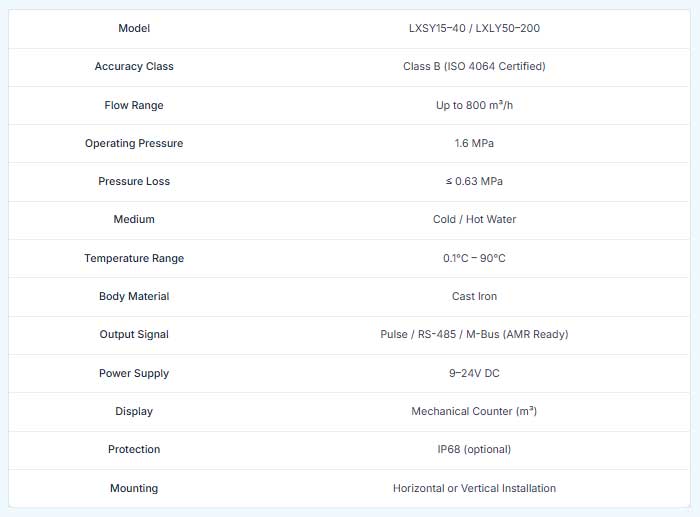Click the Pressure Loss label

coord(134,181)
